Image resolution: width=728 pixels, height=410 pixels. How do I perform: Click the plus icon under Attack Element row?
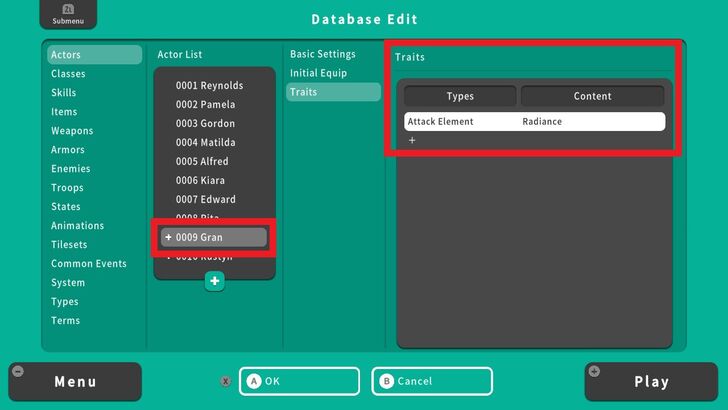412,141
